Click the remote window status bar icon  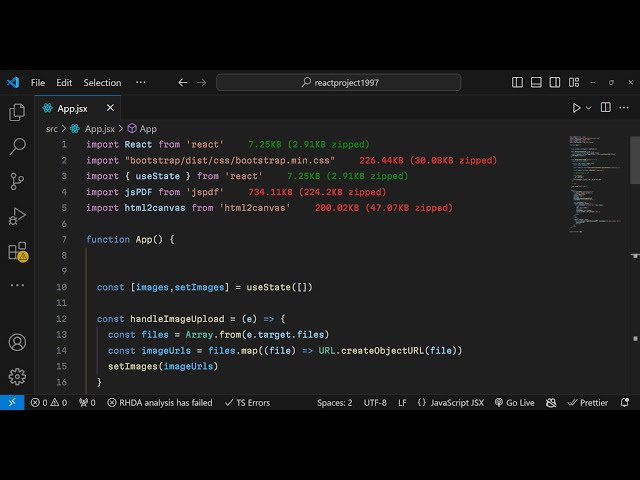(x=12, y=403)
